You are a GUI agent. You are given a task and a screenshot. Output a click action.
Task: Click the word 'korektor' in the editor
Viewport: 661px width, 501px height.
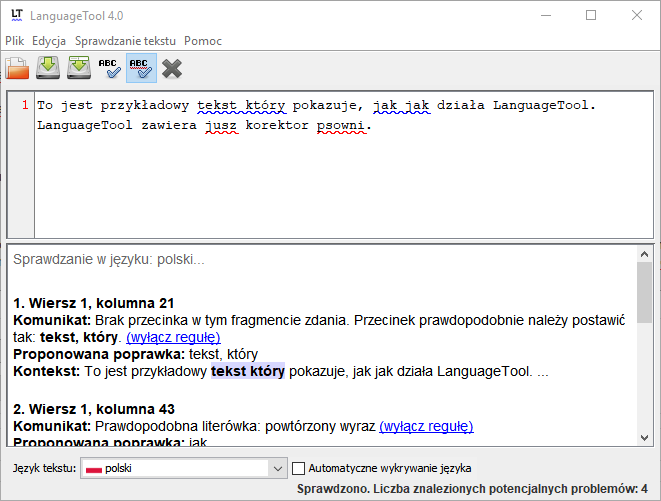tap(277, 126)
